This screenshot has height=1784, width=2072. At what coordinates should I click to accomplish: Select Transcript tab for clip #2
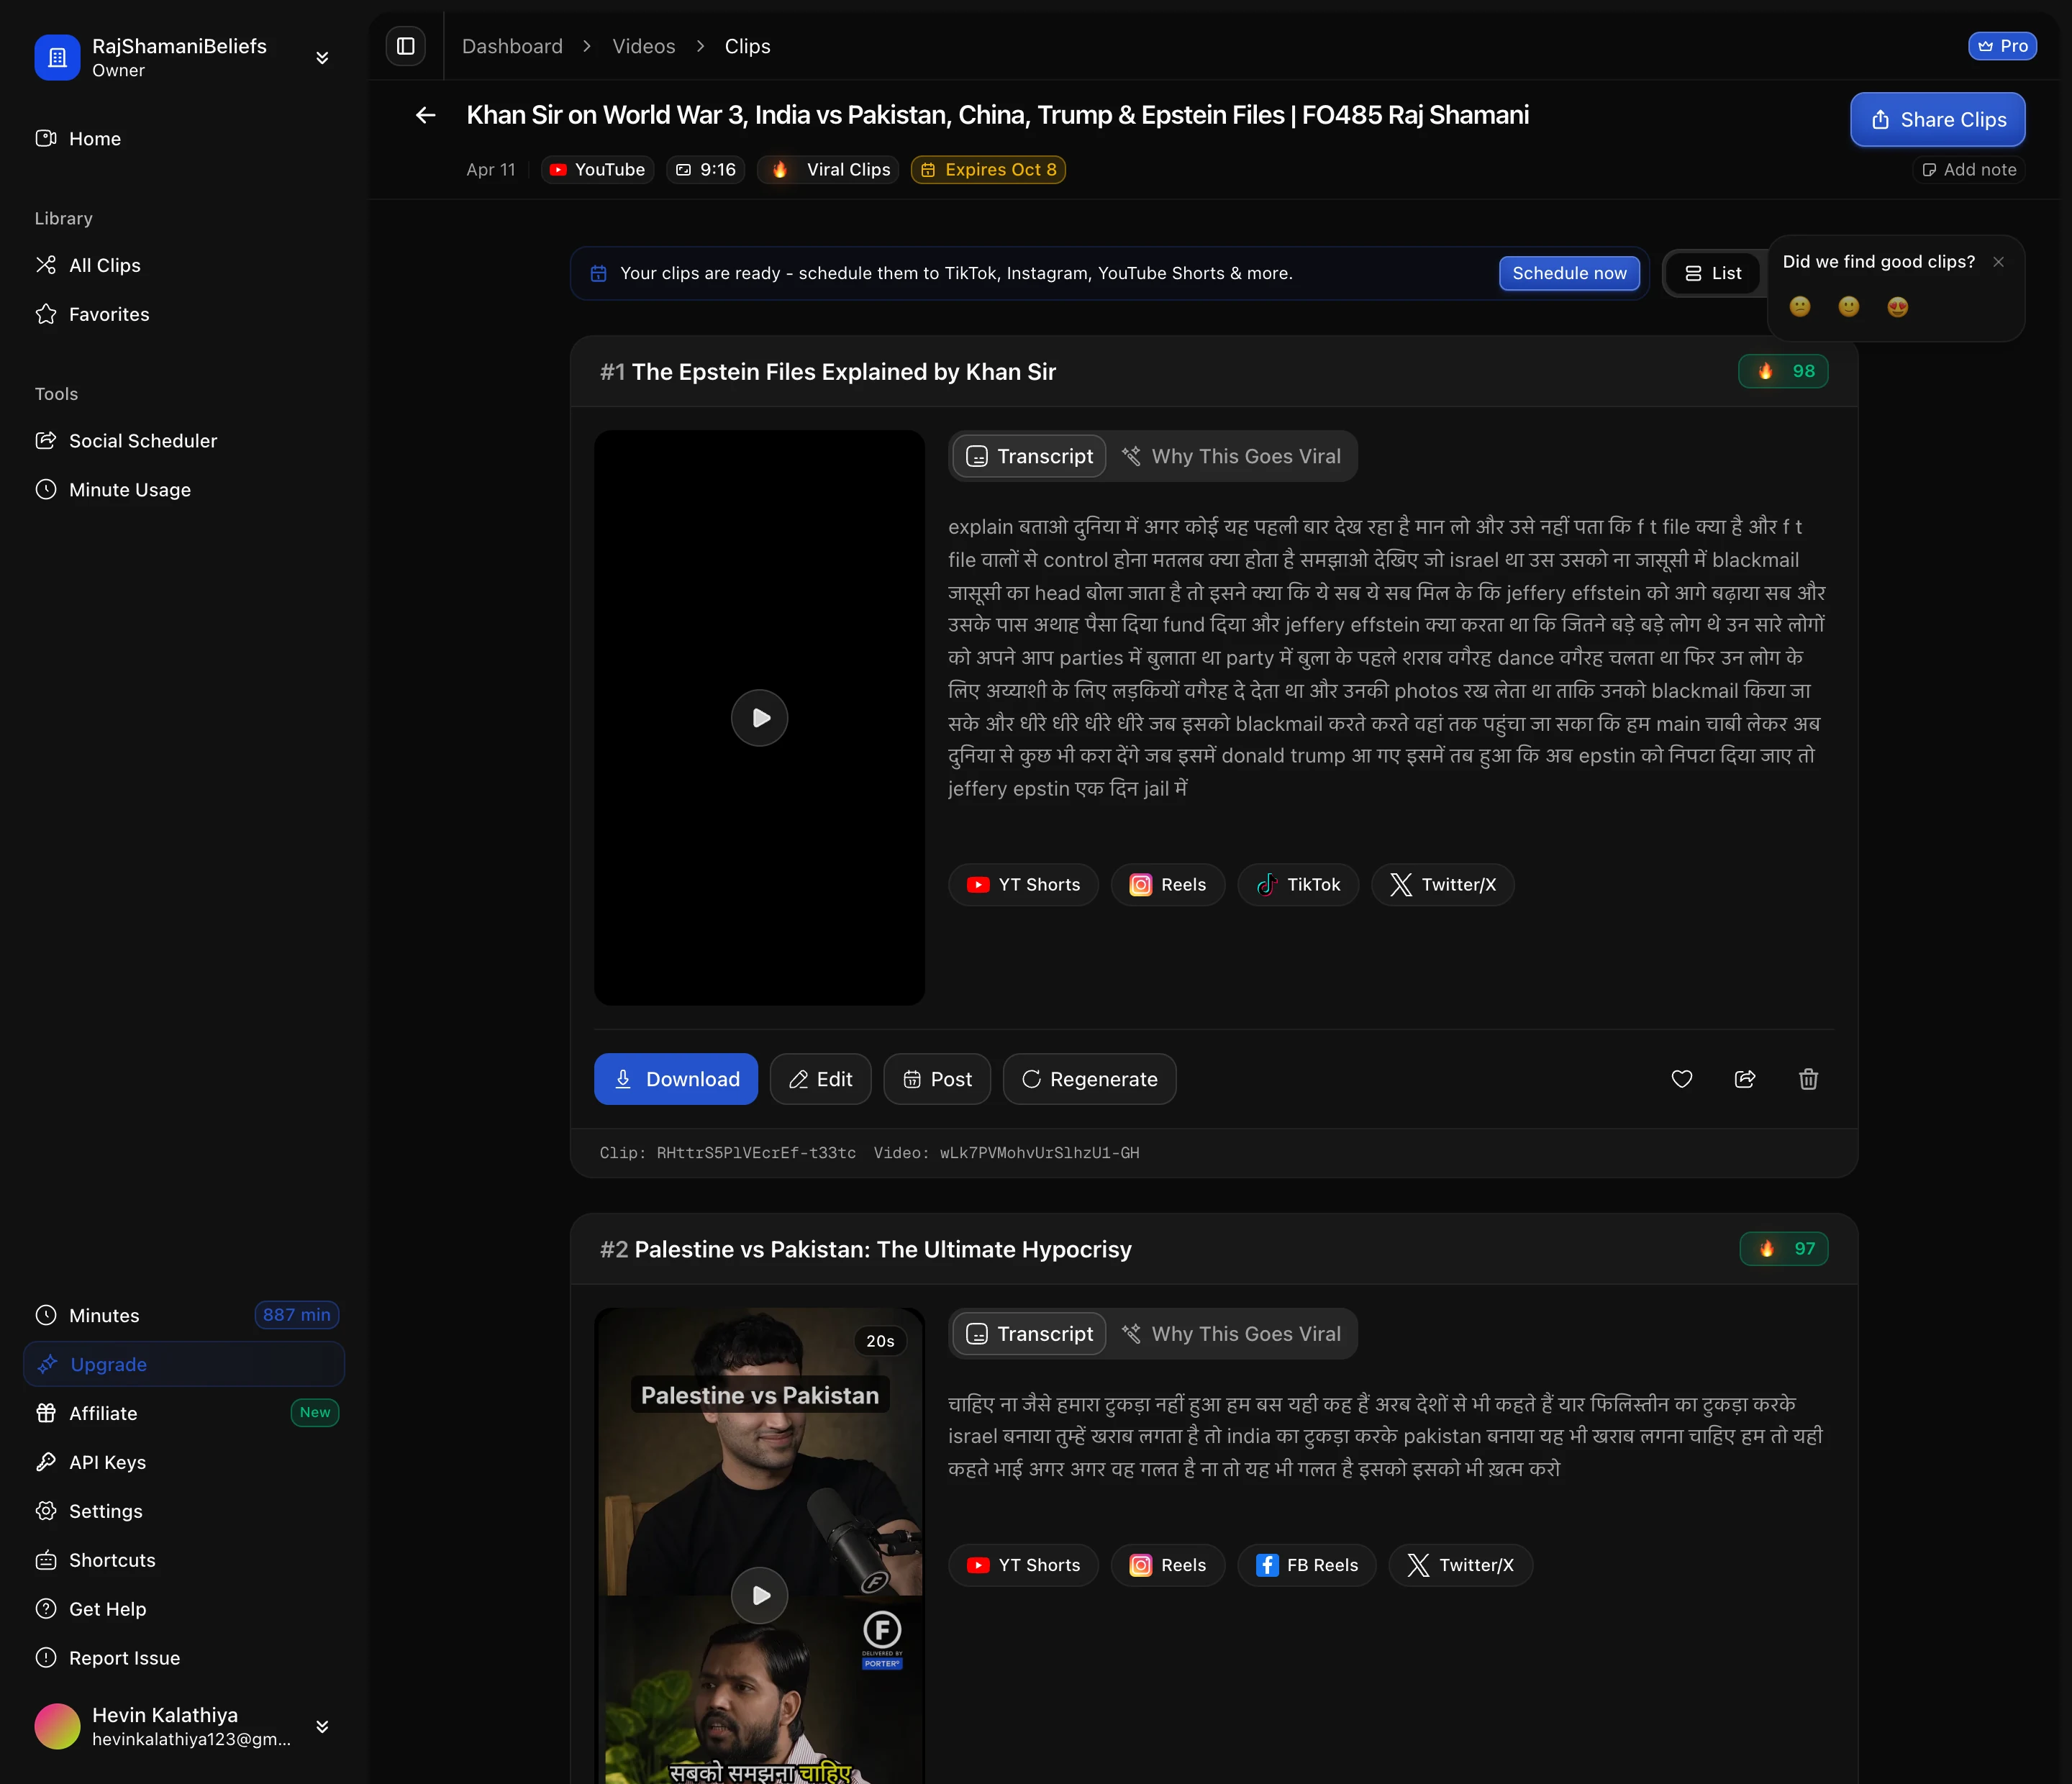(x=1029, y=1334)
